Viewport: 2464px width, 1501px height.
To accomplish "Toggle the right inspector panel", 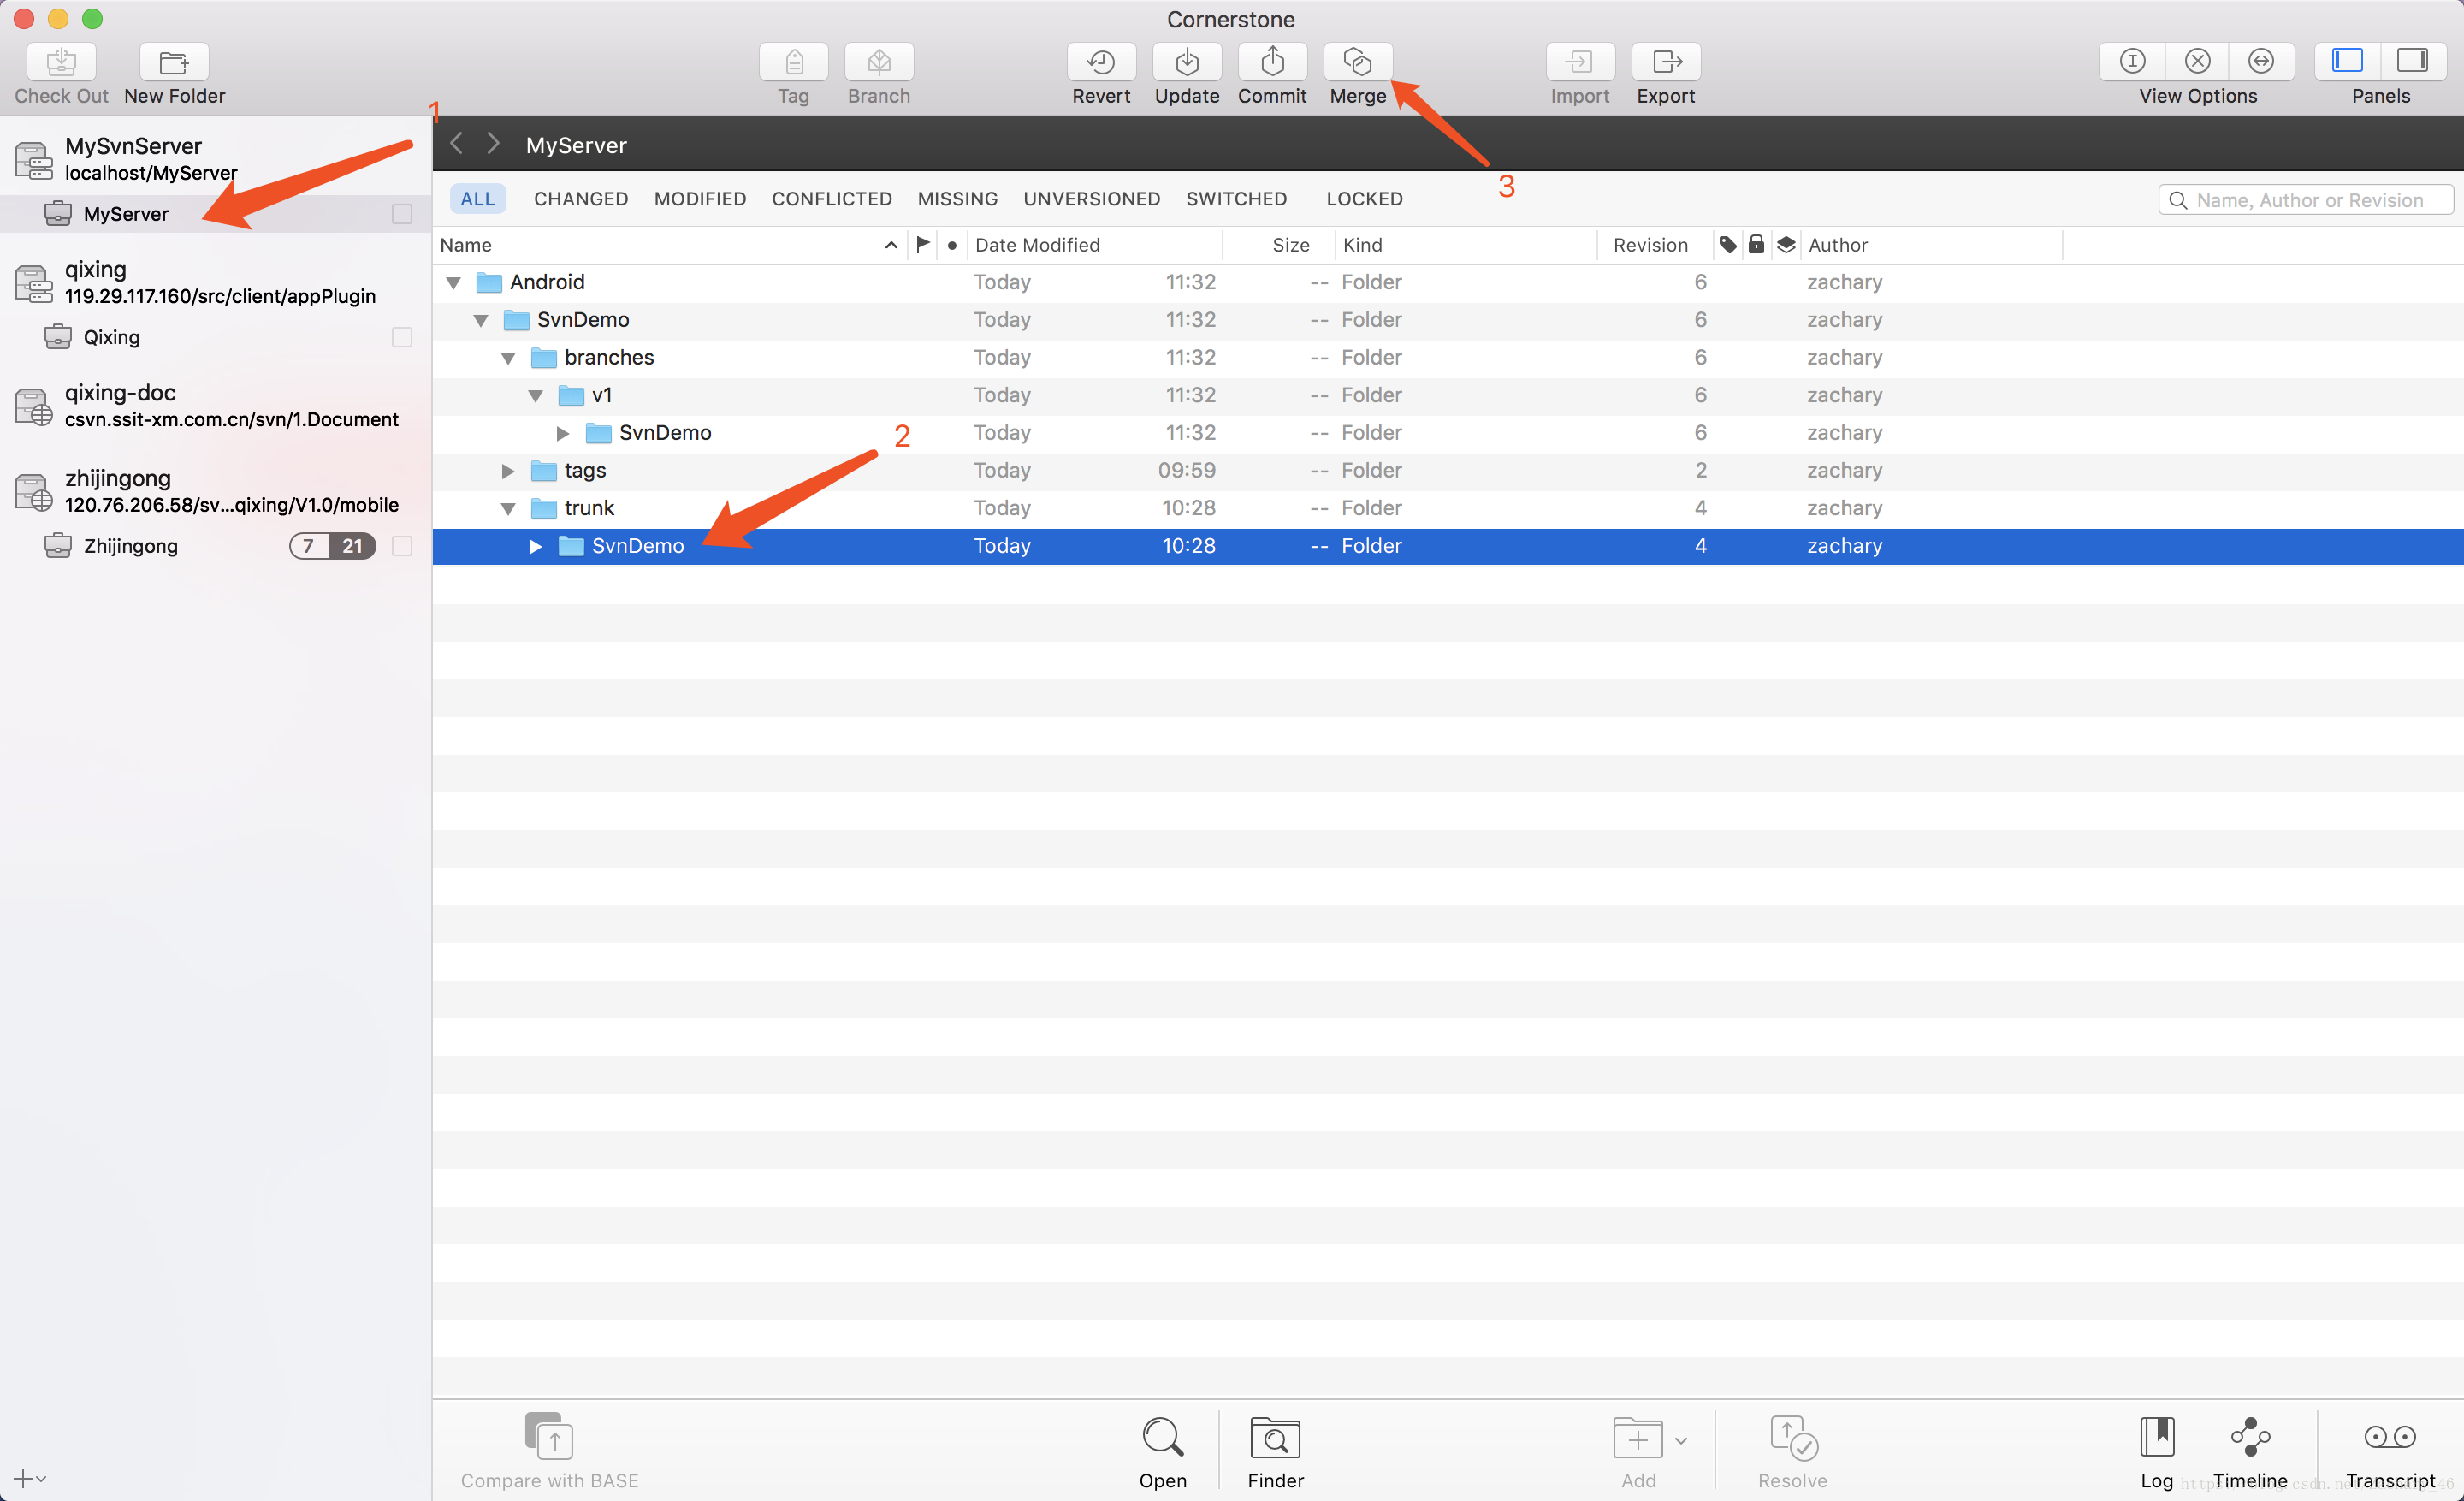I will [x=2413, y=62].
